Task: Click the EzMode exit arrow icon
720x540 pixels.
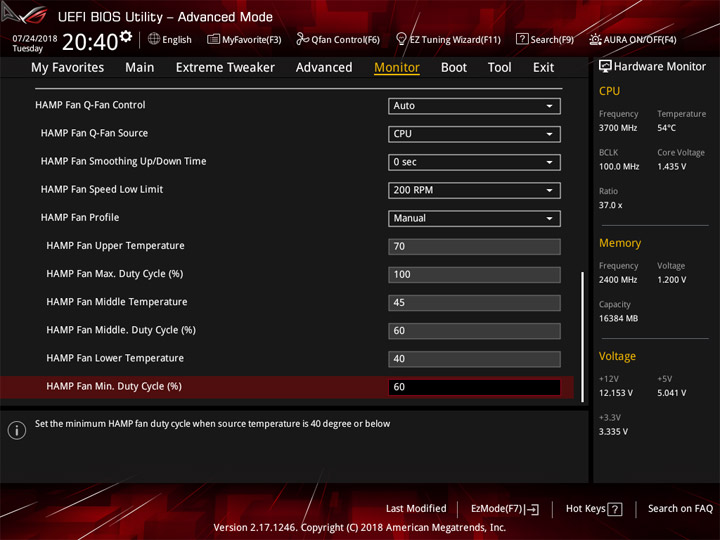Action: pyautogui.click(x=533, y=509)
